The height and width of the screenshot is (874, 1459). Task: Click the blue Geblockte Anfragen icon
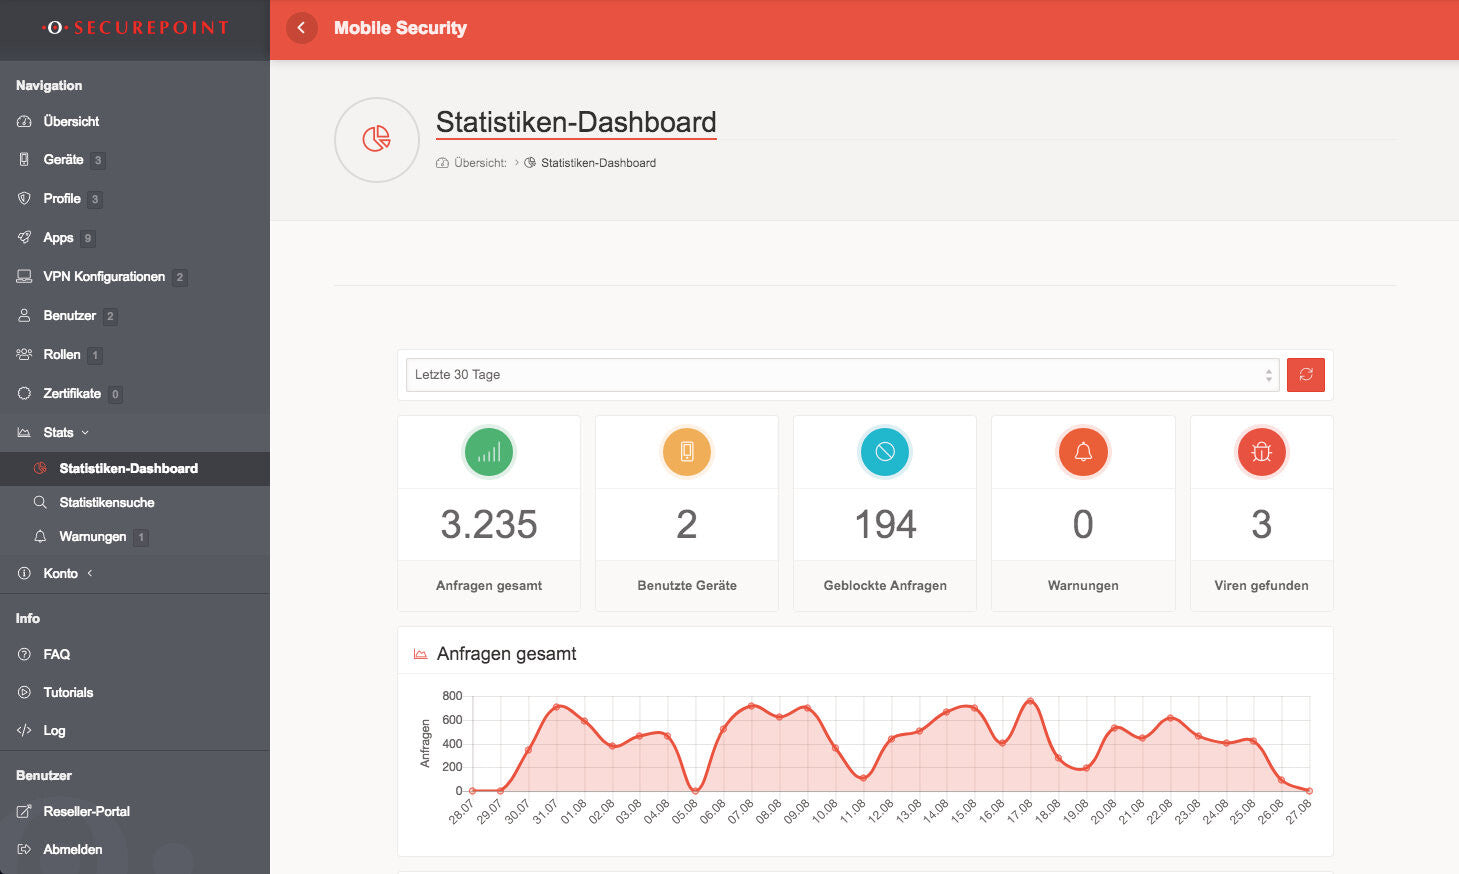[884, 452]
